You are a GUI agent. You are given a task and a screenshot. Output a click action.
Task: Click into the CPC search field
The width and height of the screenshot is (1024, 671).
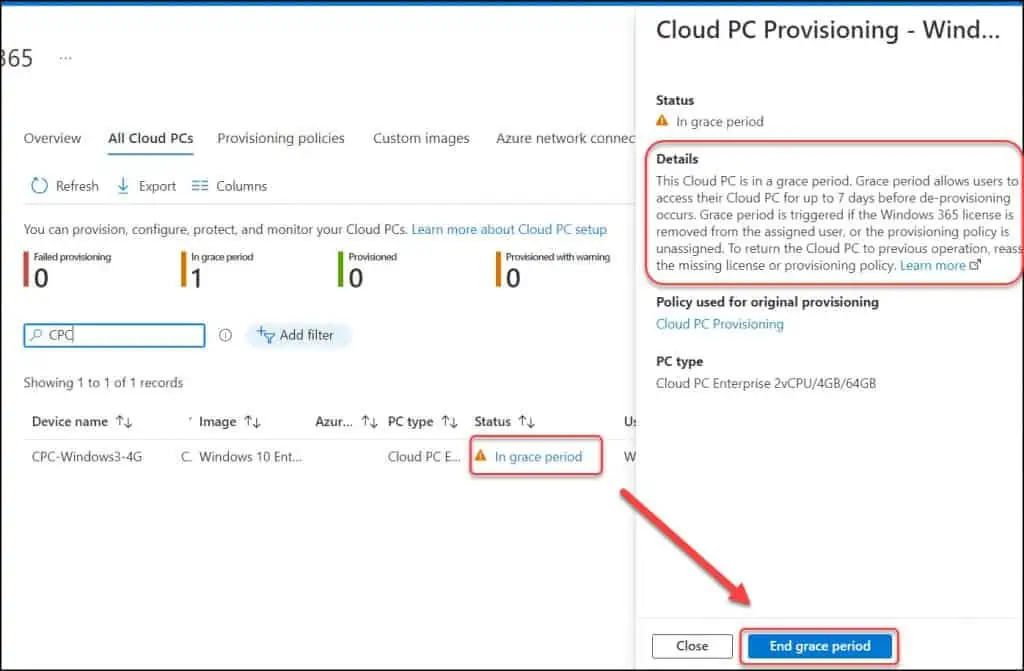tap(114, 335)
